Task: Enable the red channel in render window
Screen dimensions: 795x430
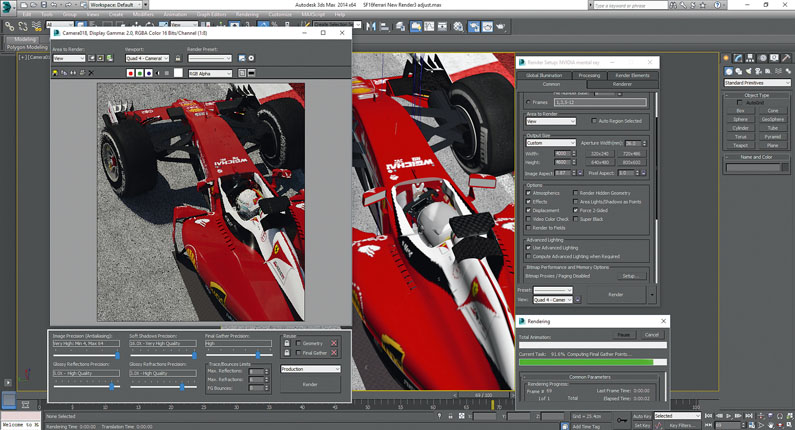Action: pyautogui.click(x=130, y=73)
